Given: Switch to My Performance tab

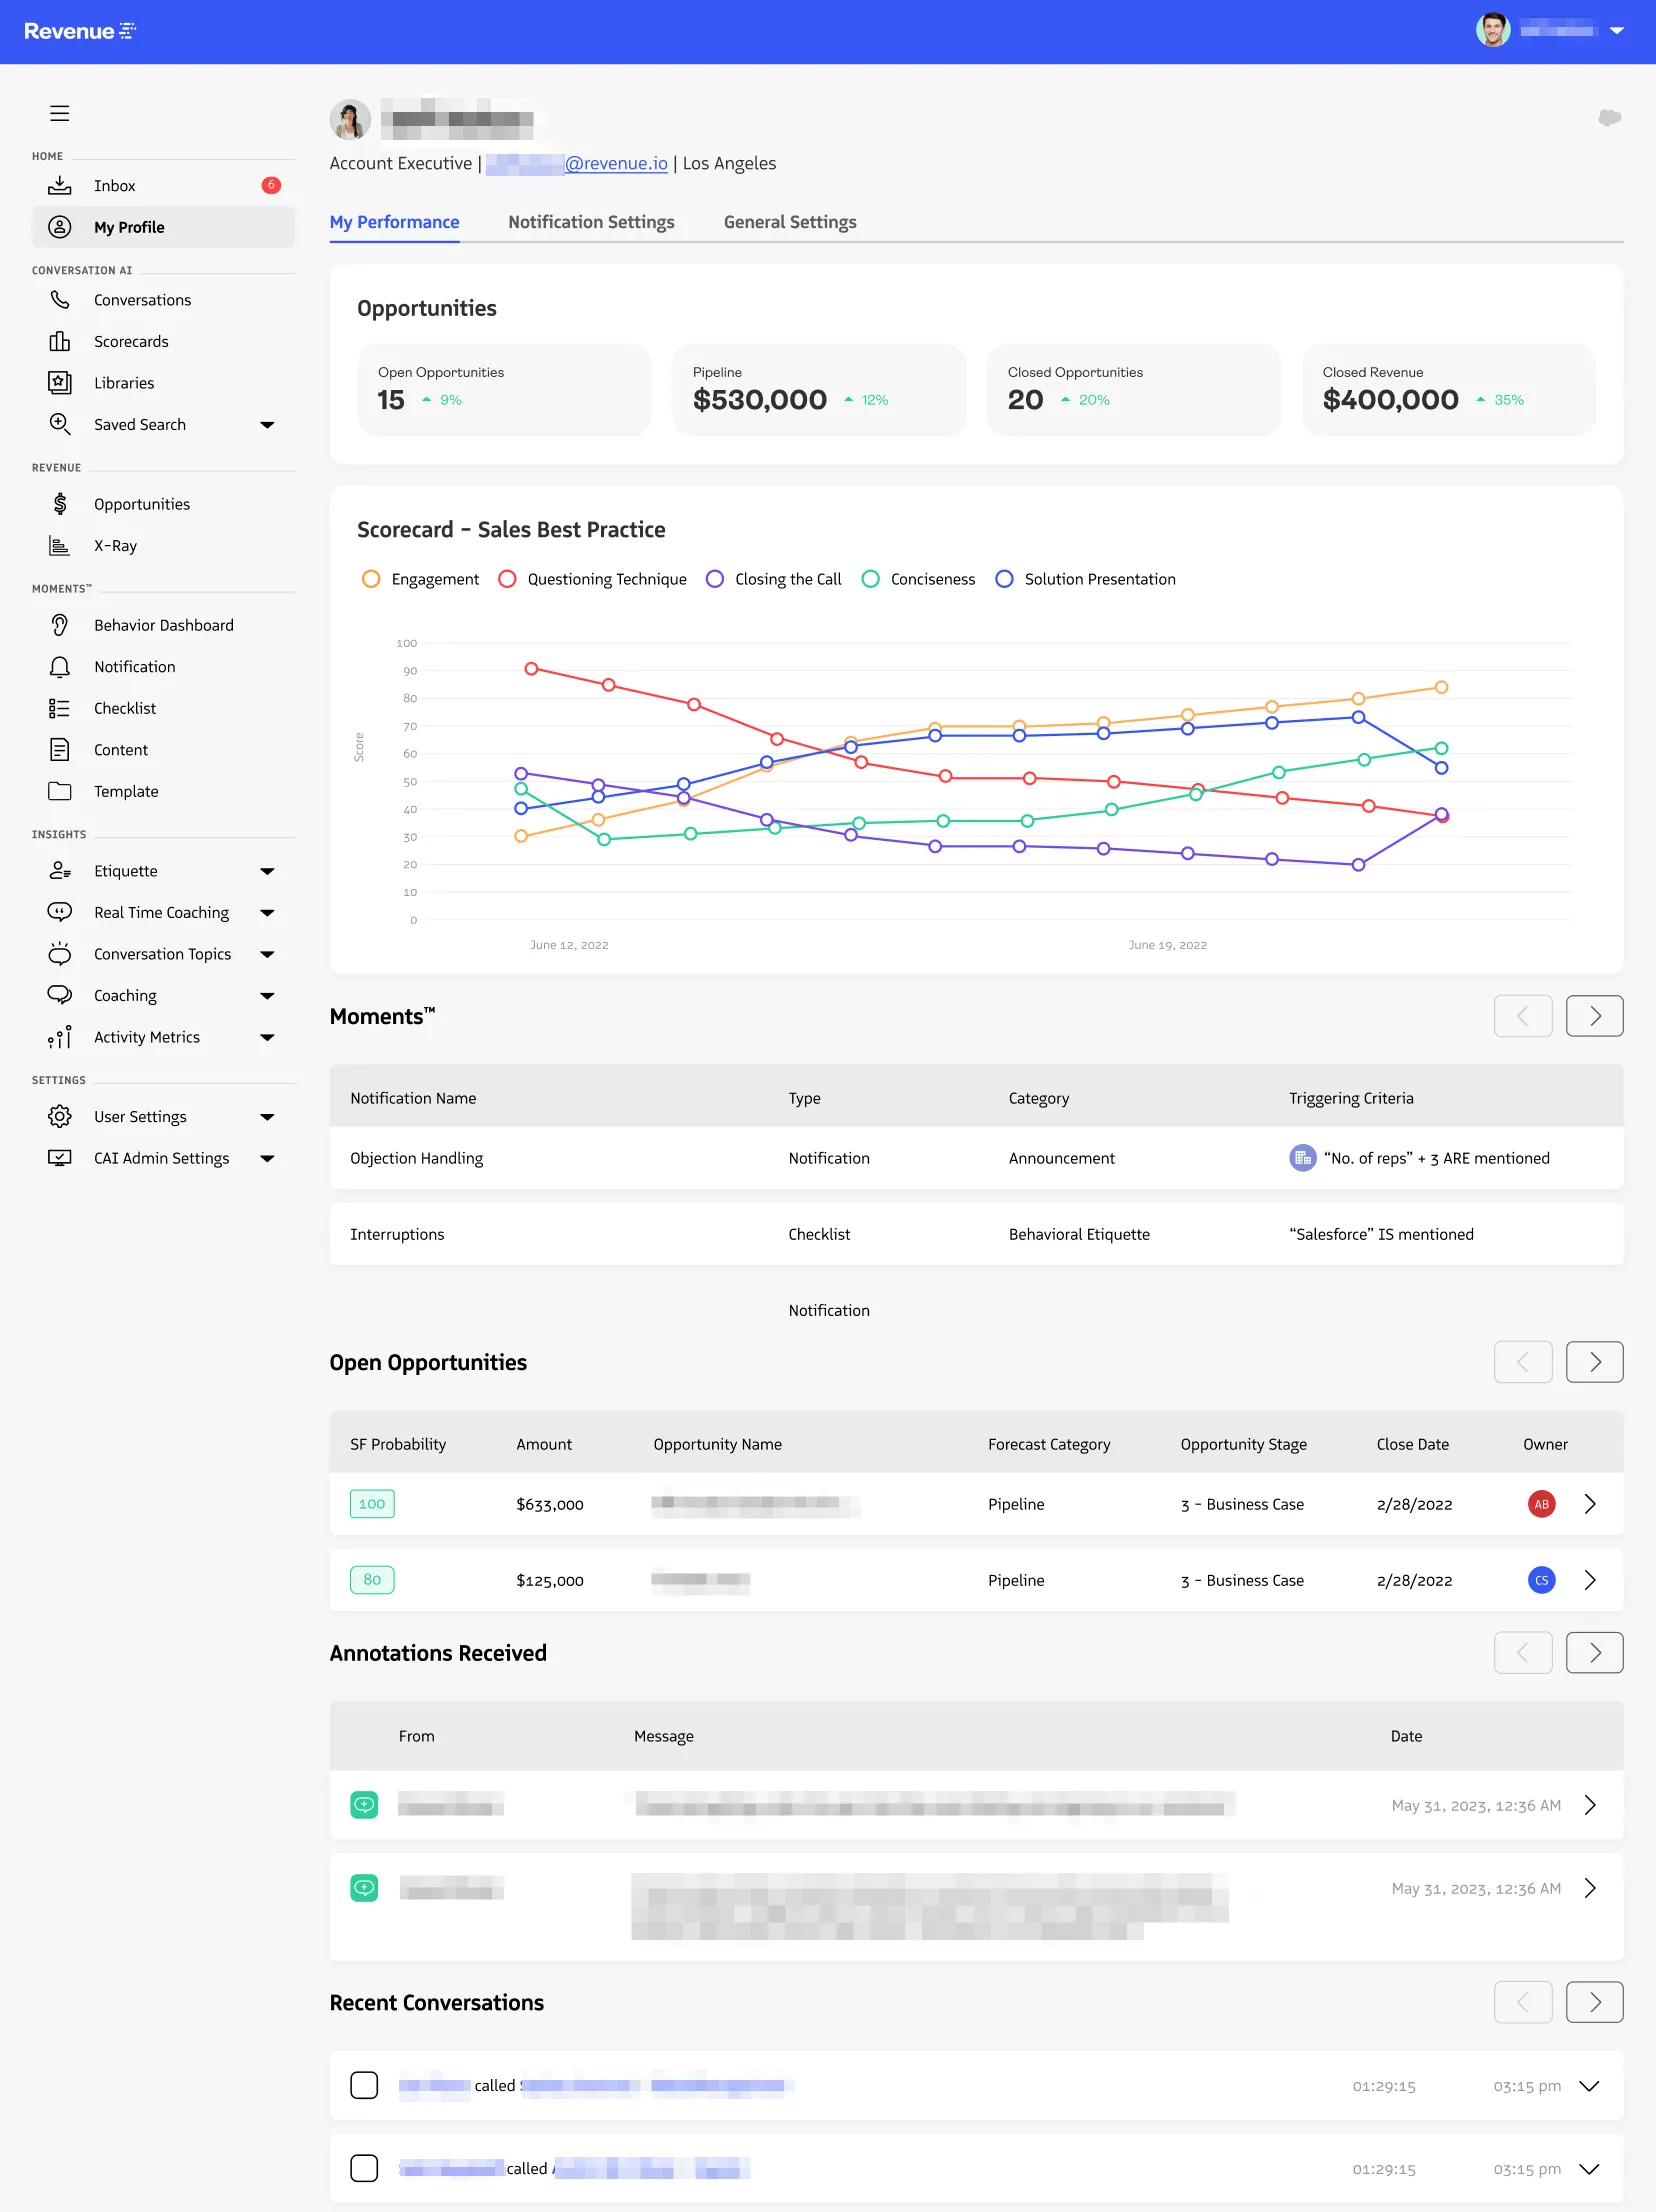Looking at the screenshot, I should (x=395, y=222).
